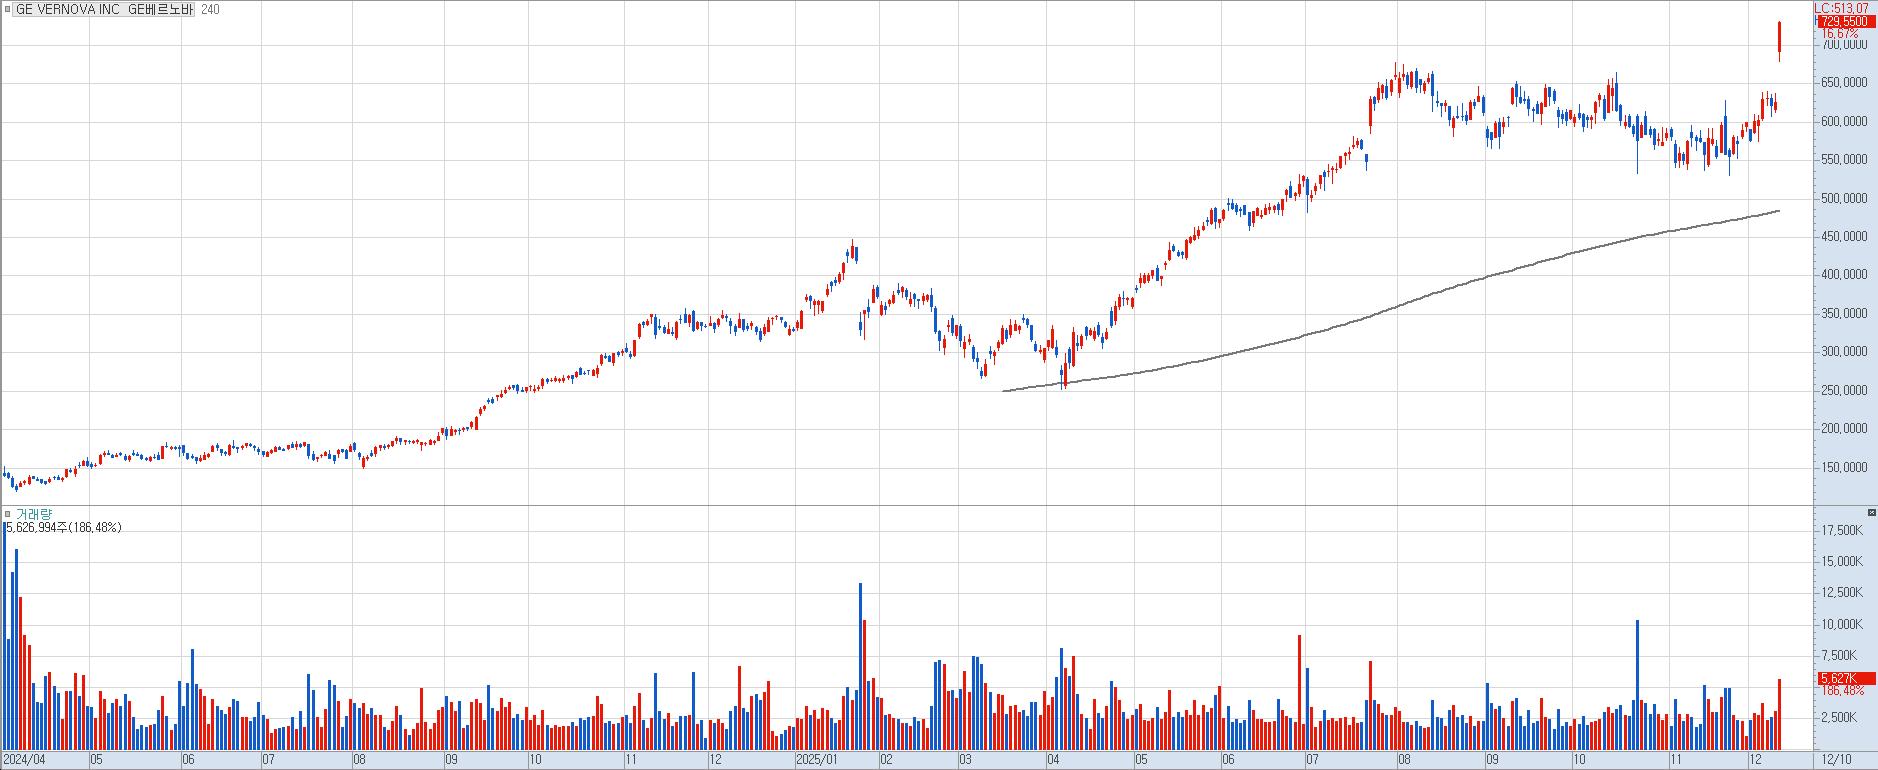Click the 400.0000 price axis label
1878x770 pixels.
pyautogui.click(x=1845, y=275)
